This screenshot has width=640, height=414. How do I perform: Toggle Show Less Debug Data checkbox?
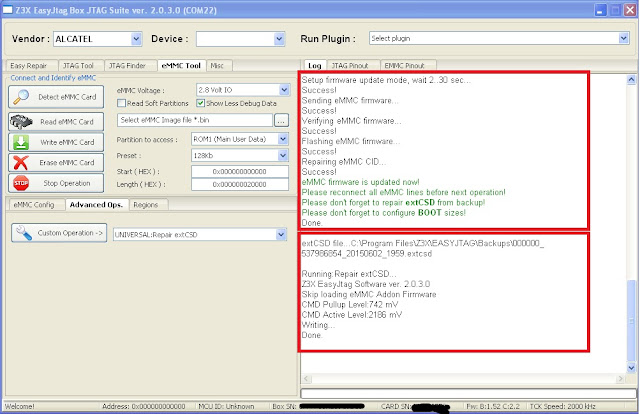point(200,103)
